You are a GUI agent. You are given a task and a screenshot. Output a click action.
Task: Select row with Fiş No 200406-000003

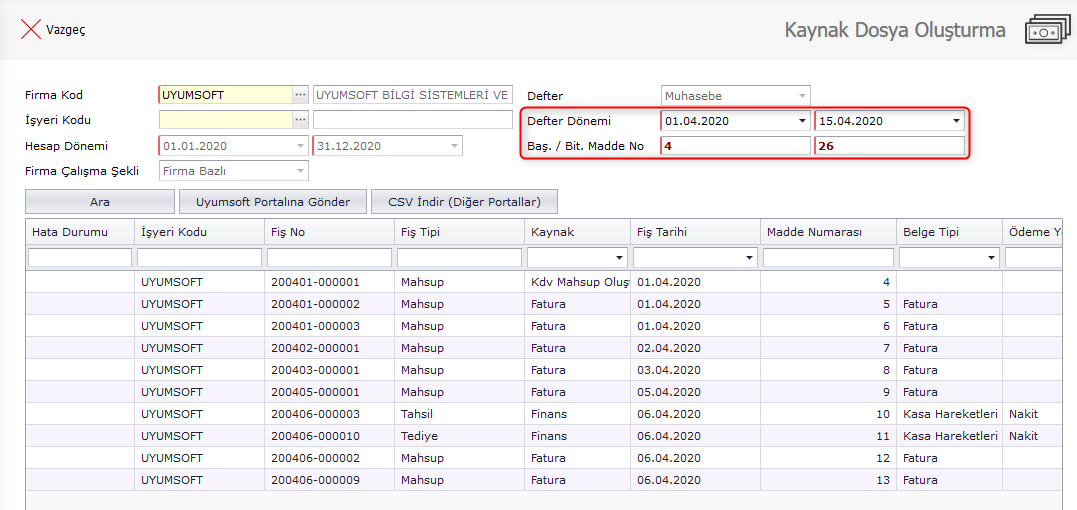pos(314,414)
